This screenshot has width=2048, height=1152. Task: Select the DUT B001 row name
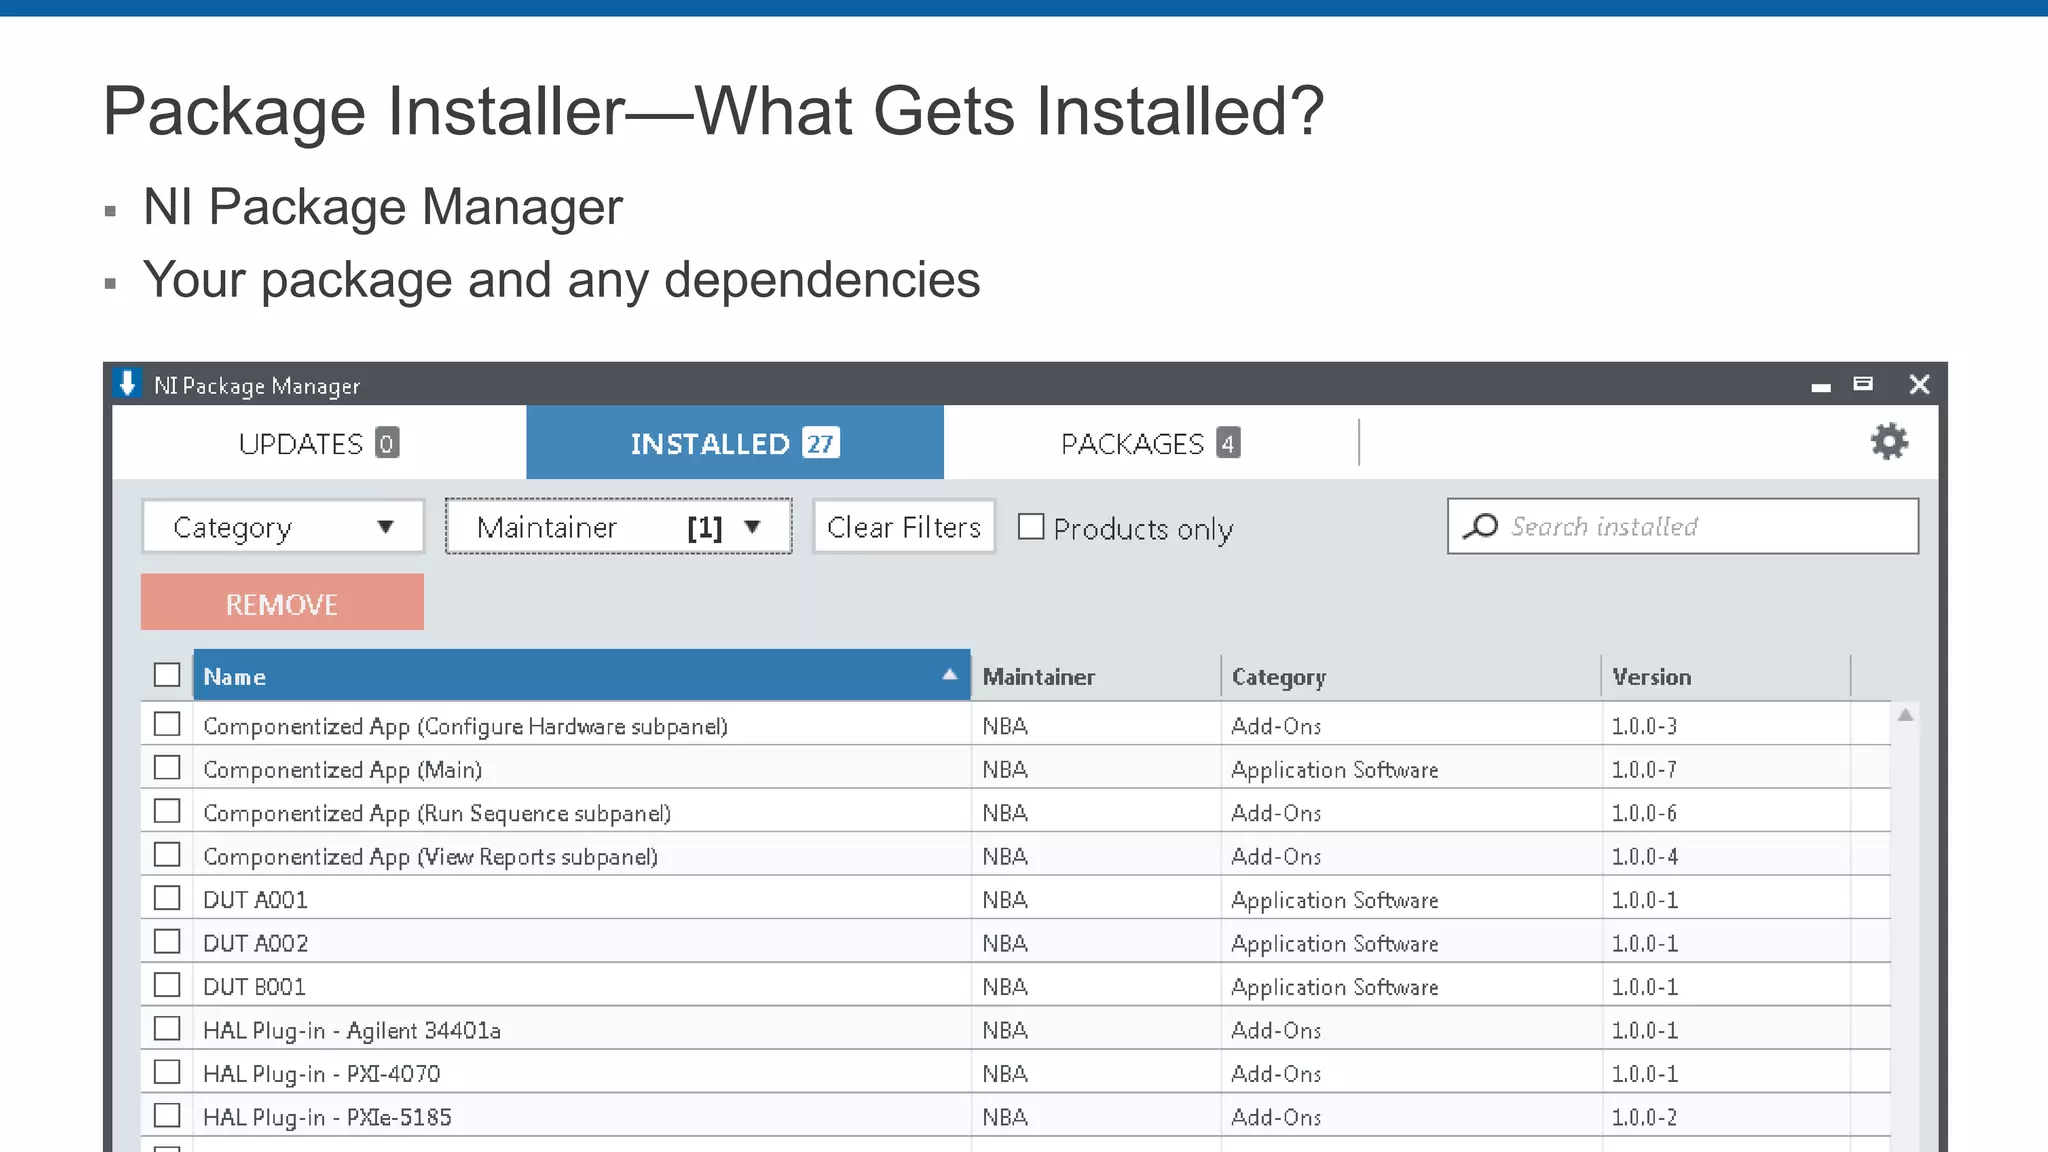click(254, 987)
